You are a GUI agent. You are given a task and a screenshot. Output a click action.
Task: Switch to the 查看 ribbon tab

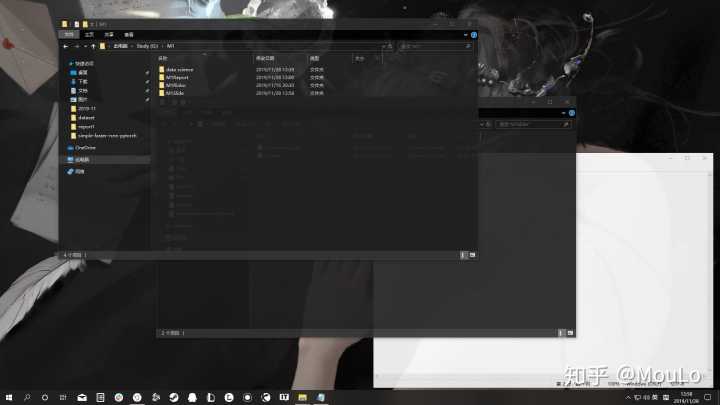[129, 35]
